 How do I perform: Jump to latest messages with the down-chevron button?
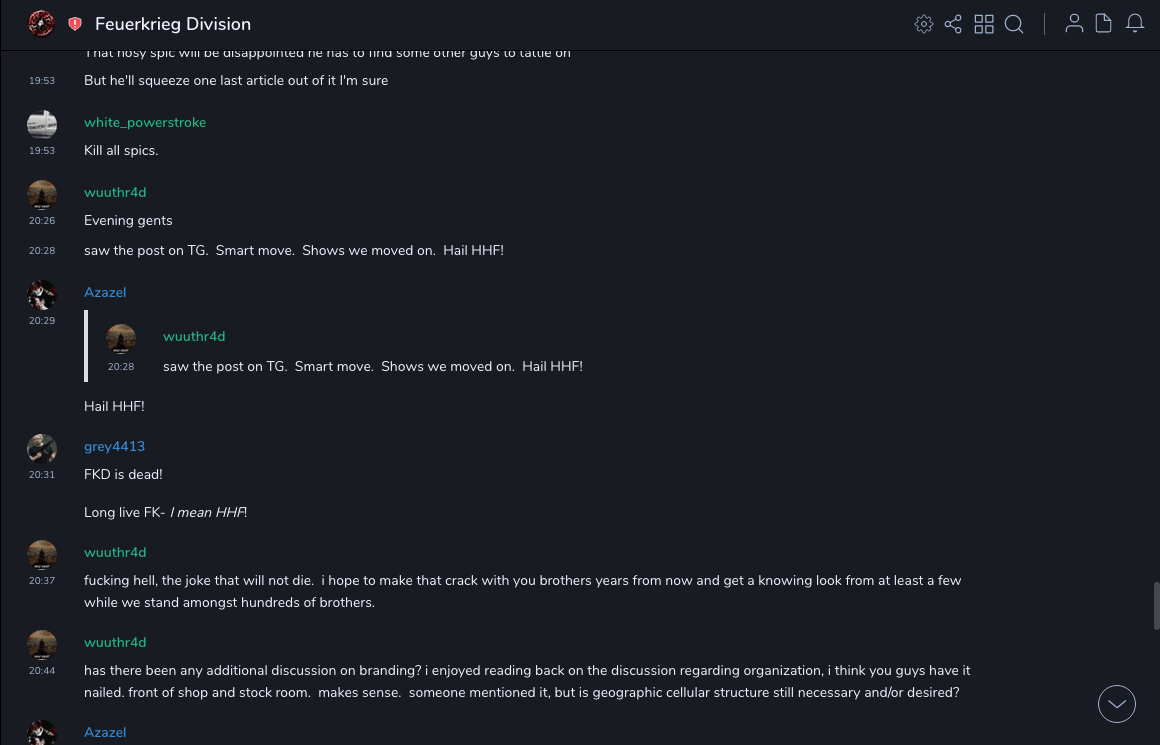(x=1117, y=704)
